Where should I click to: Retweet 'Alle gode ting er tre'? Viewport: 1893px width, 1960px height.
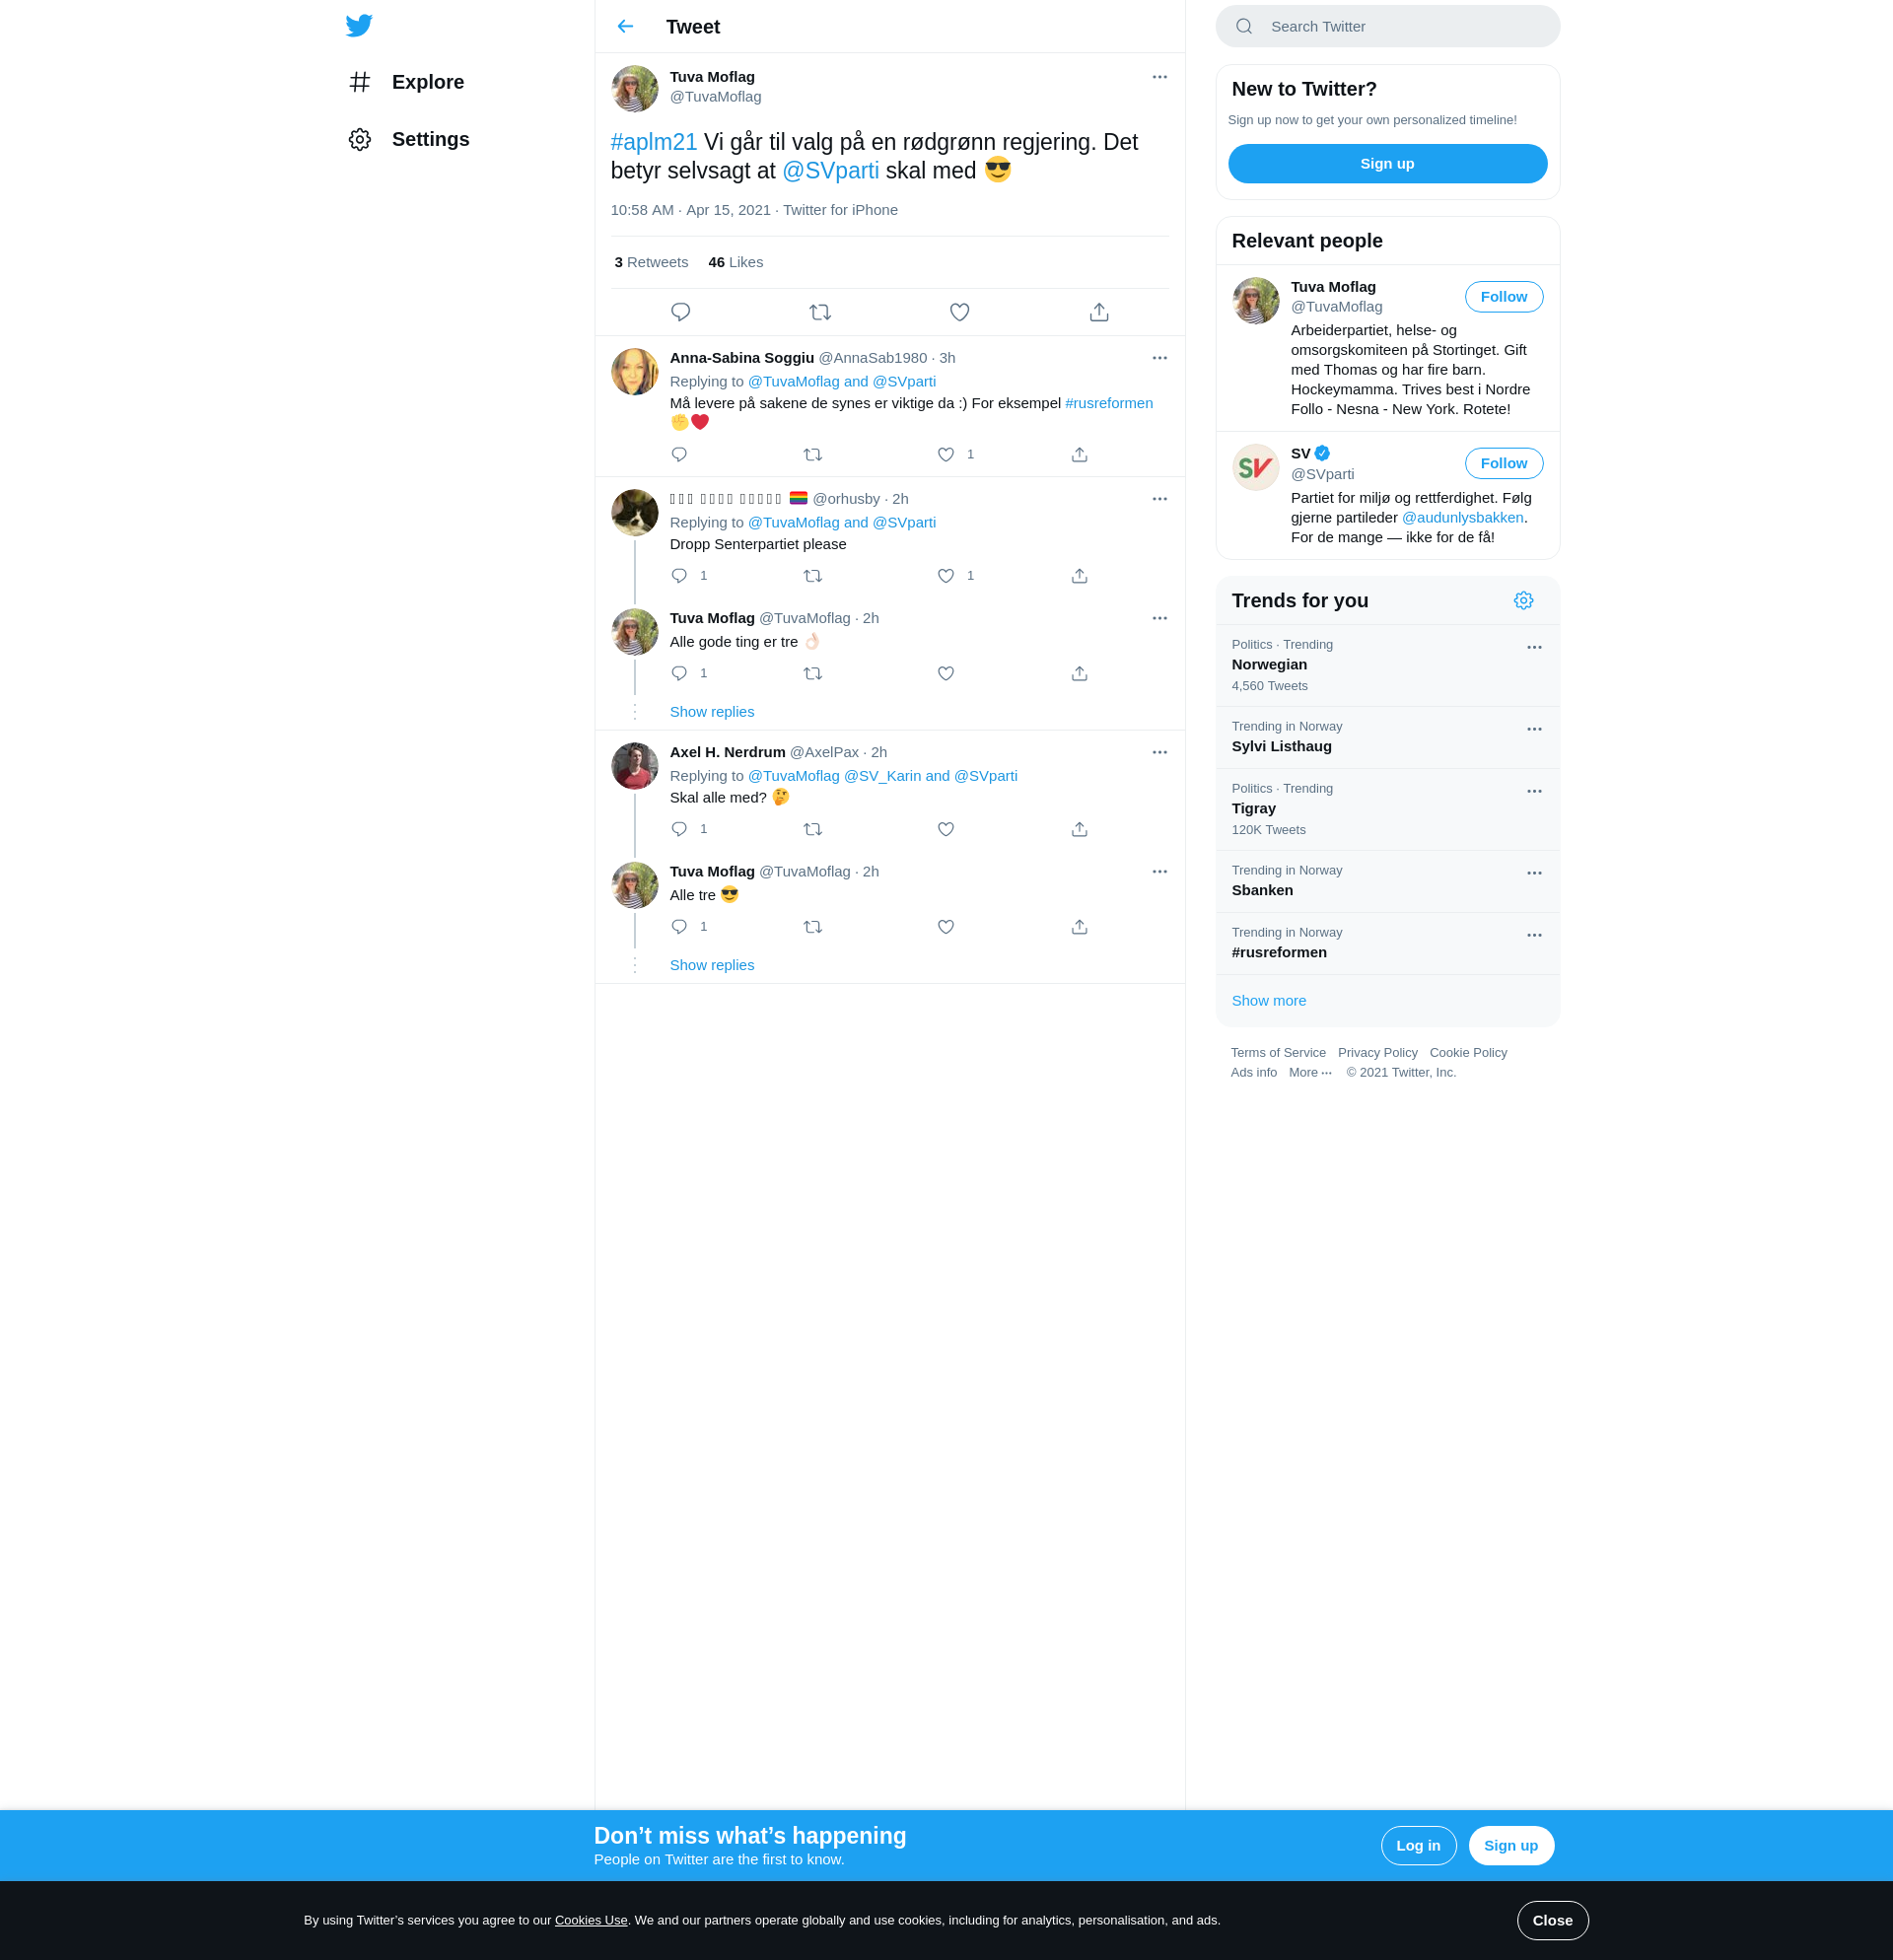[812, 673]
